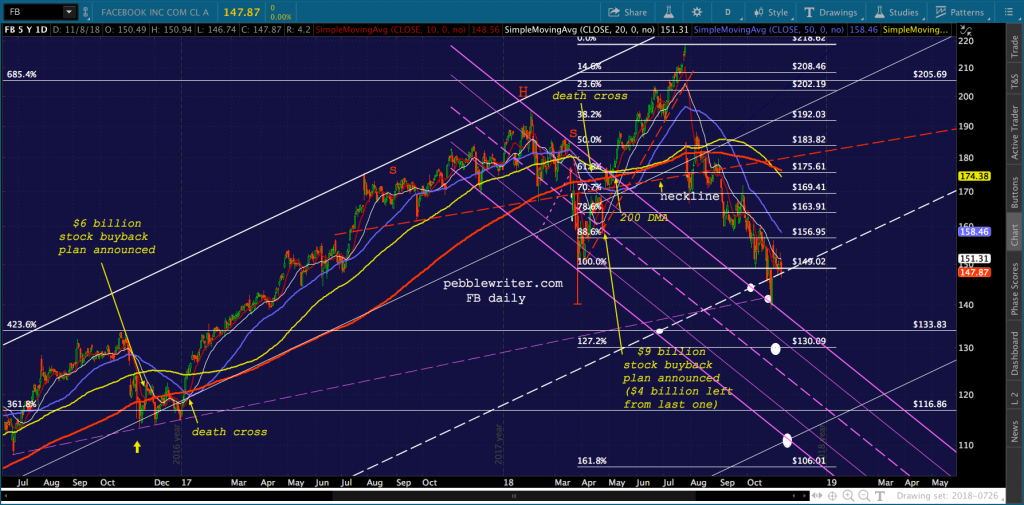
Task: Switch to the T&S sidebar tab
Action: click(1016, 81)
